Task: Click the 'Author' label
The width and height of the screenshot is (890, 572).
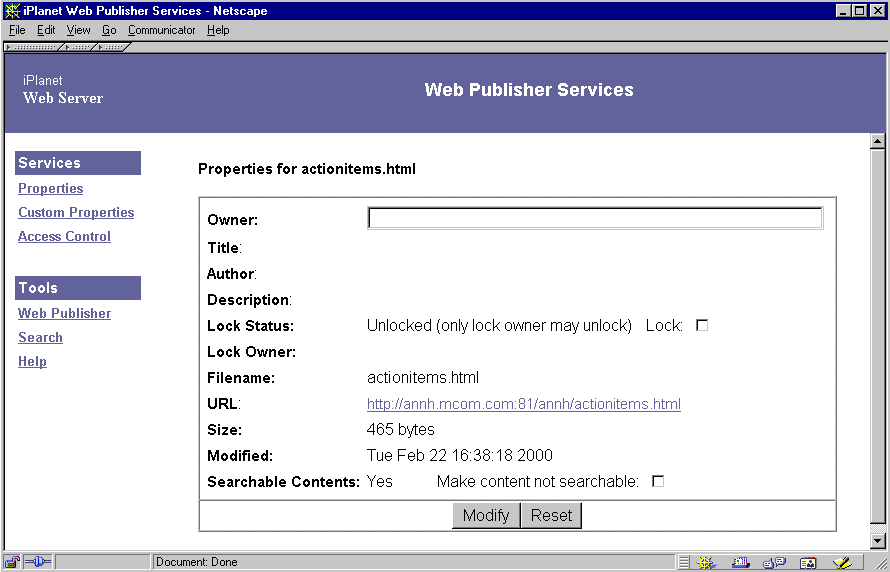Action: 231,274
